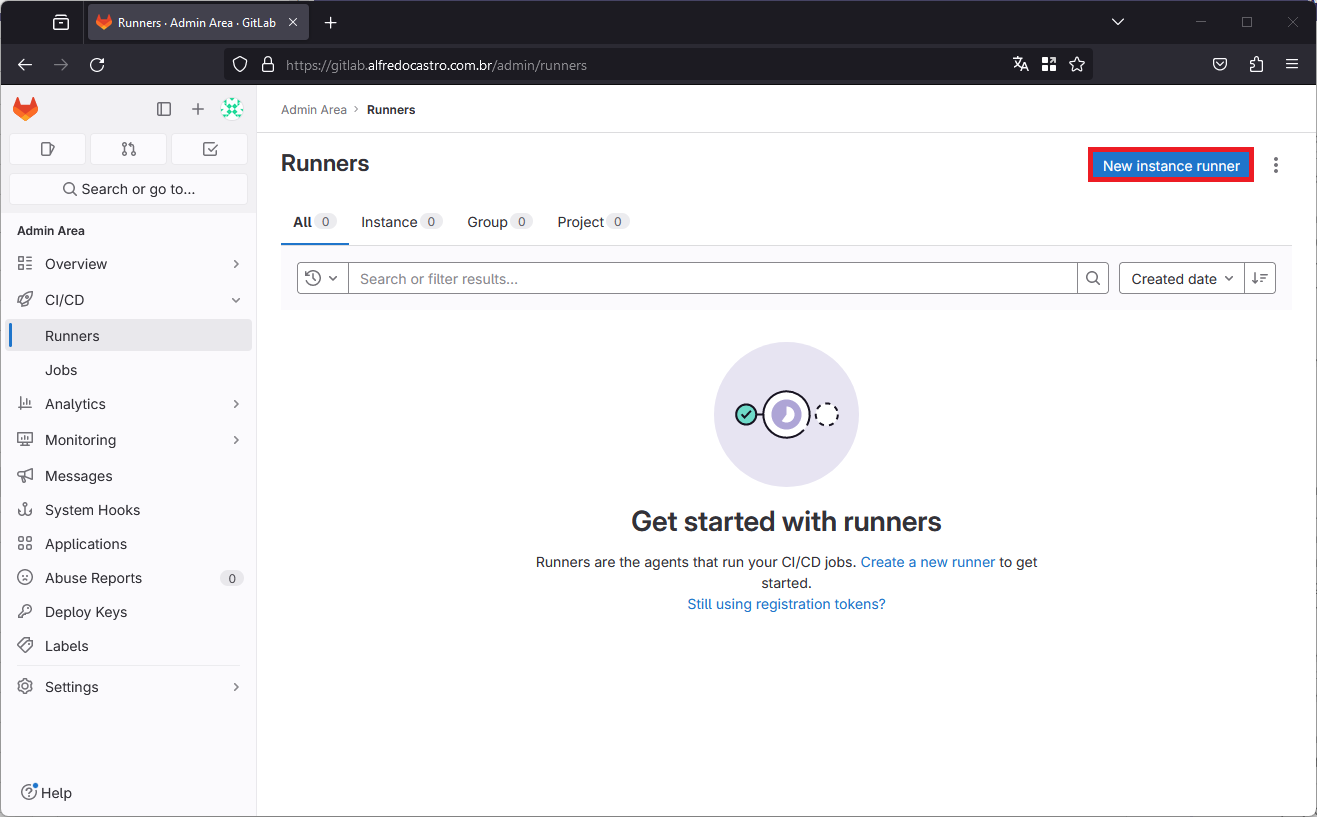This screenshot has height=817, width=1317.
Task: Open the GitLab logo home link
Action: coord(25,109)
